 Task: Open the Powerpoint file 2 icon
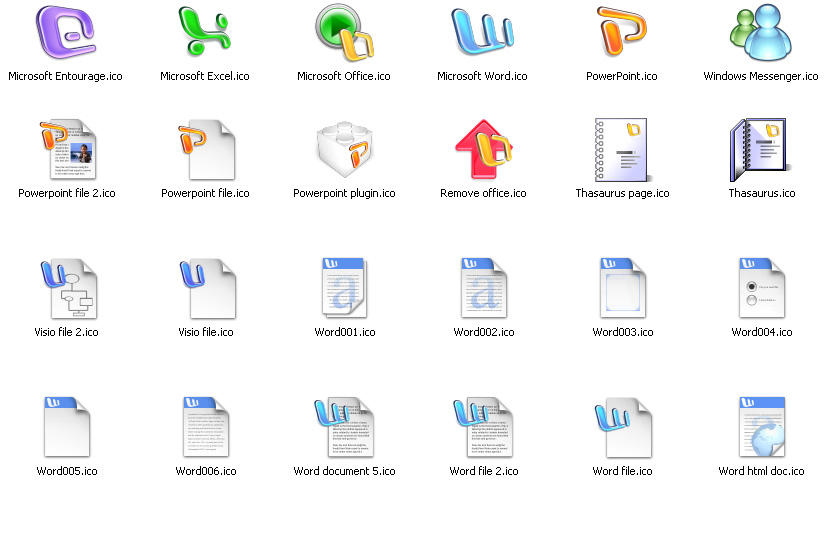(x=67, y=149)
